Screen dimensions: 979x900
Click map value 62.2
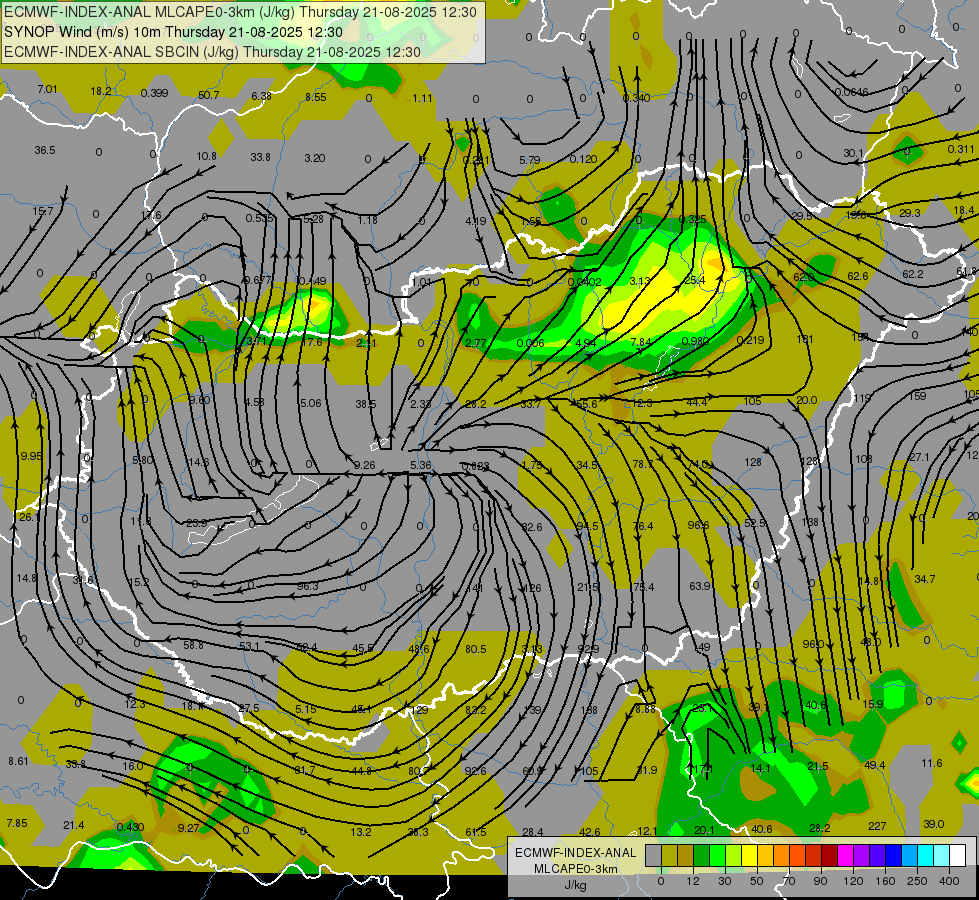pyautogui.click(x=913, y=274)
